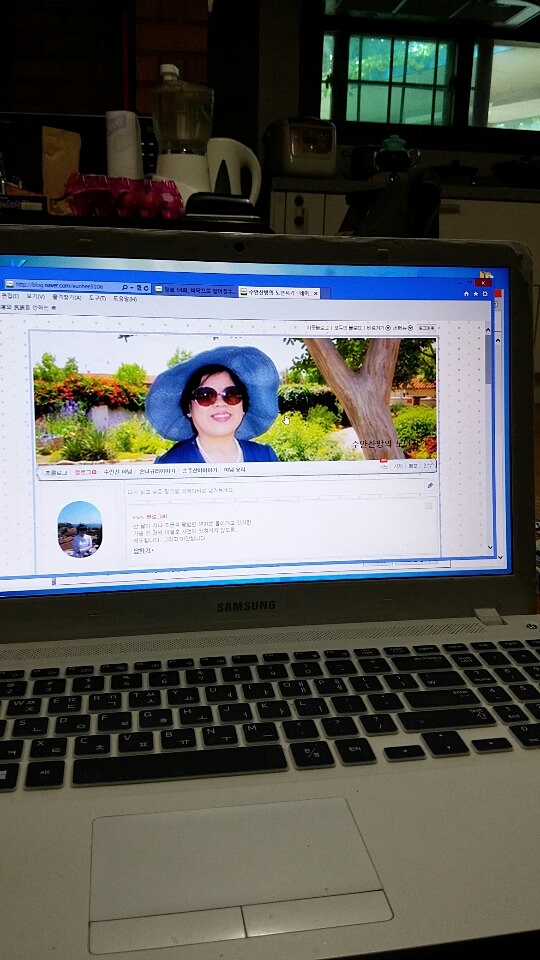Refresh the page using the reload icon
Viewport: 540px width, 960px height.
(x=146, y=287)
